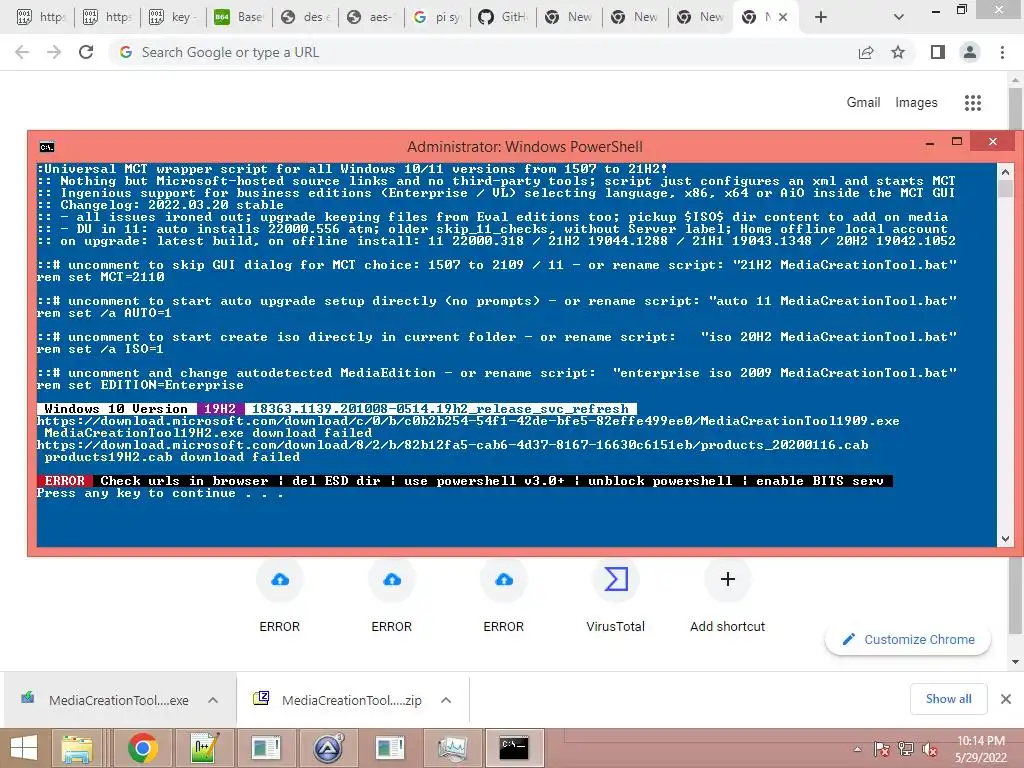1024x768 pixels.
Task: Show hidden system tray icons
Action: [x=857, y=749]
